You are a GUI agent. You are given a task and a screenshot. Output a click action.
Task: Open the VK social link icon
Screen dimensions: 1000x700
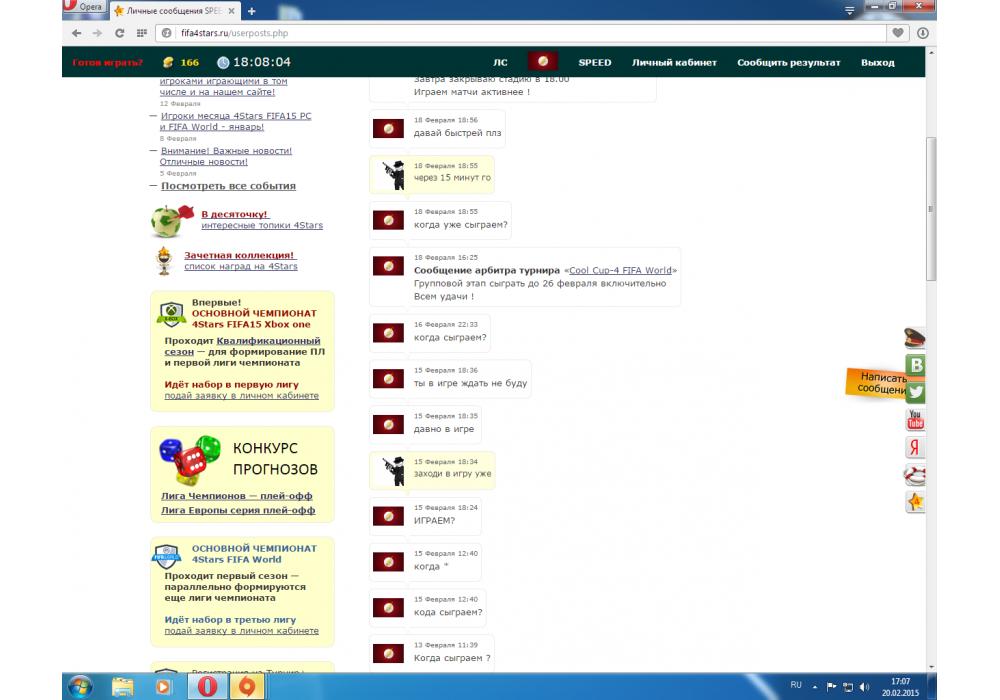(915, 366)
